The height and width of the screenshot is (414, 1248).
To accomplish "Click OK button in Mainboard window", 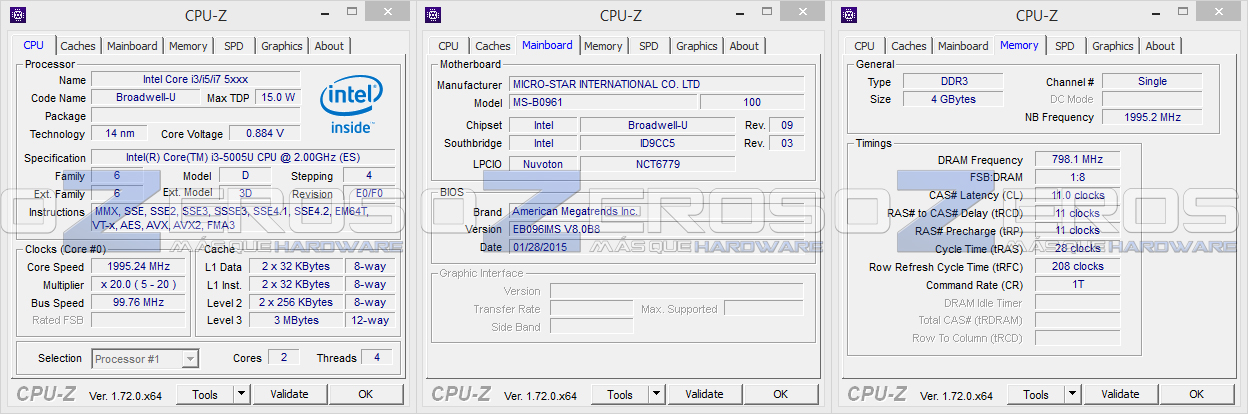I will coord(782,394).
